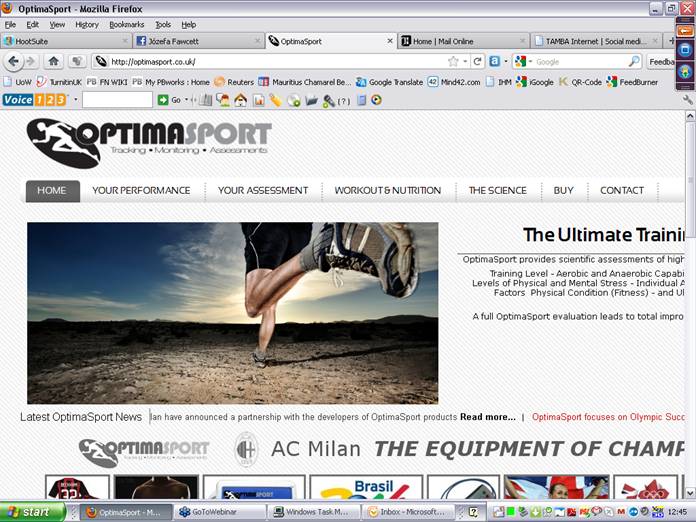Image resolution: width=696 pixels, height=522 pixels.
Task: Close the OptimaSport tab
Action: click(390, 41)
